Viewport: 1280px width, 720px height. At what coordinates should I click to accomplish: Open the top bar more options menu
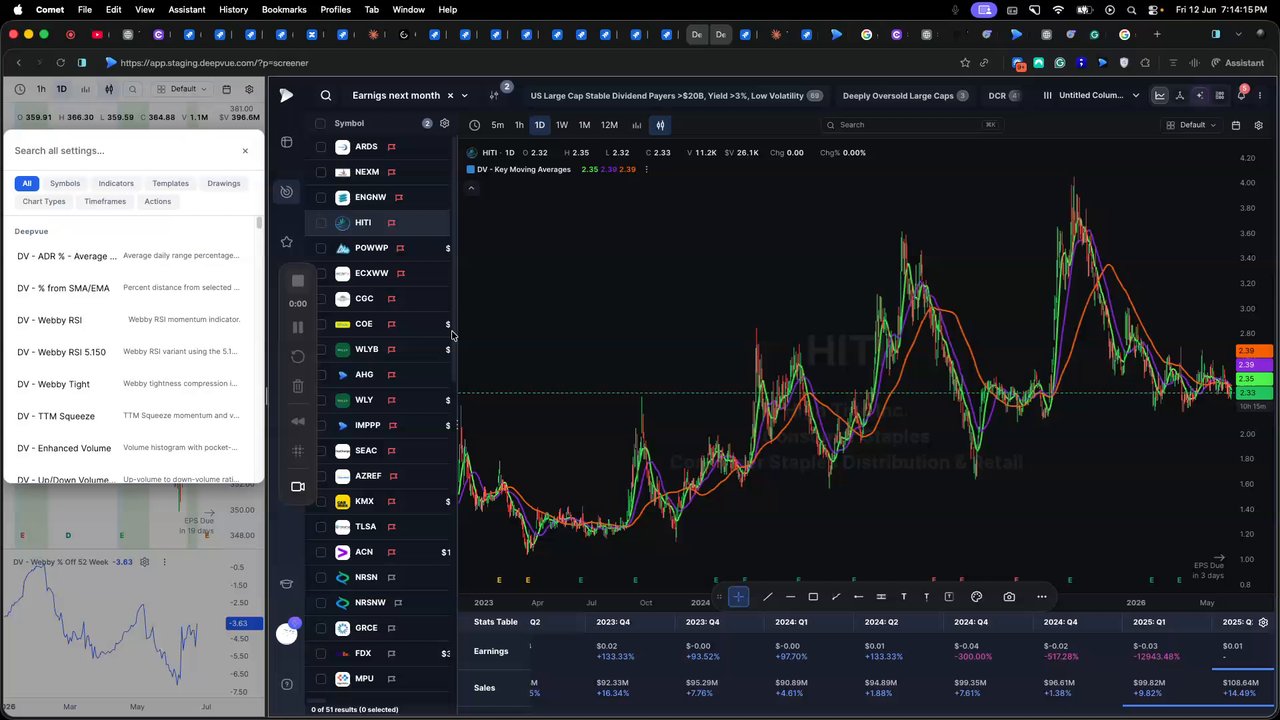click(1258, 95)
